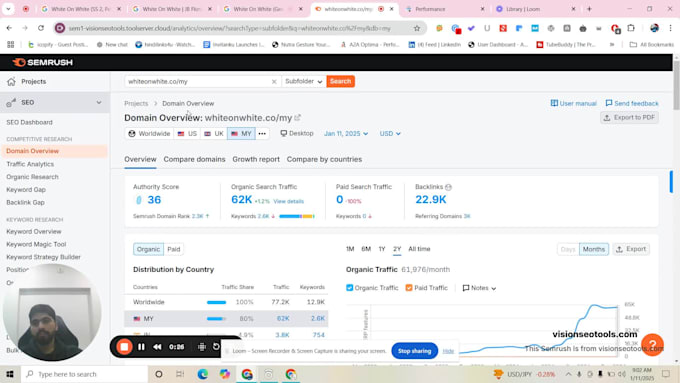Open Notes dropdown on chart
Viewport: 680px width, 383px height.
[479, 288]
